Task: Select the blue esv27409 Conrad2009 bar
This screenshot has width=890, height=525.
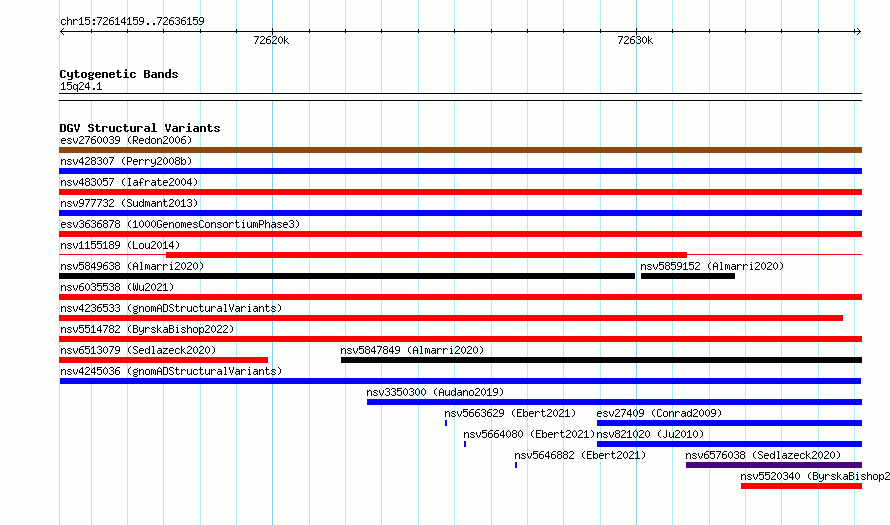Action: (729, 423)
